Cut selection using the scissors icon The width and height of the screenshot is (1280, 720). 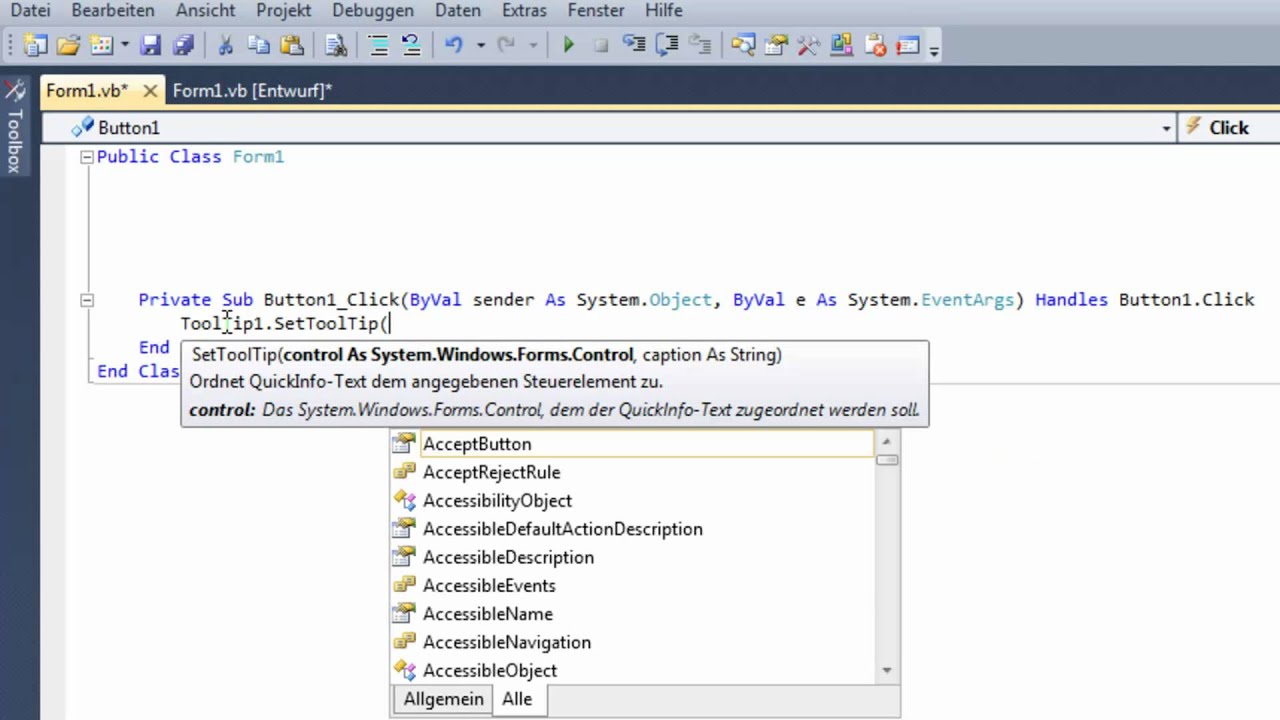[x=225, y=45]
